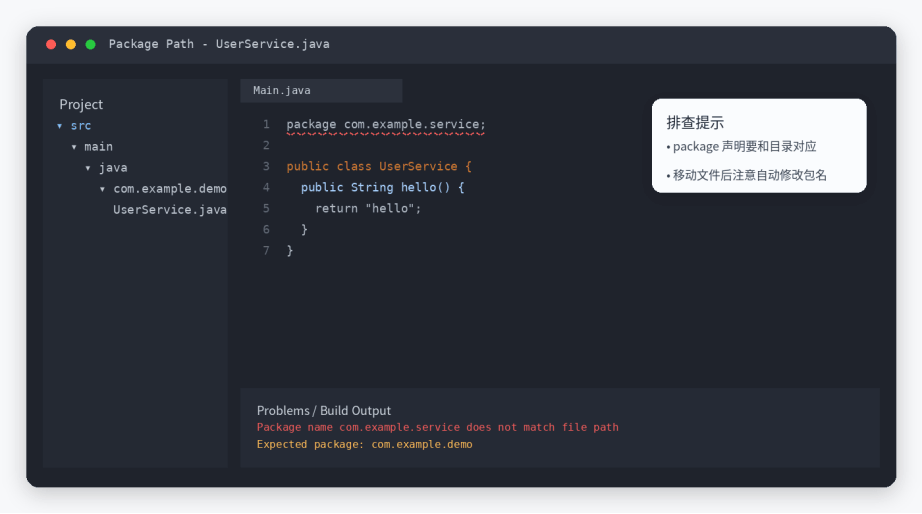This screenshot has width=922, height=514.
Task: Click the yellow minimize window button
Action: [x=71, y=45]
